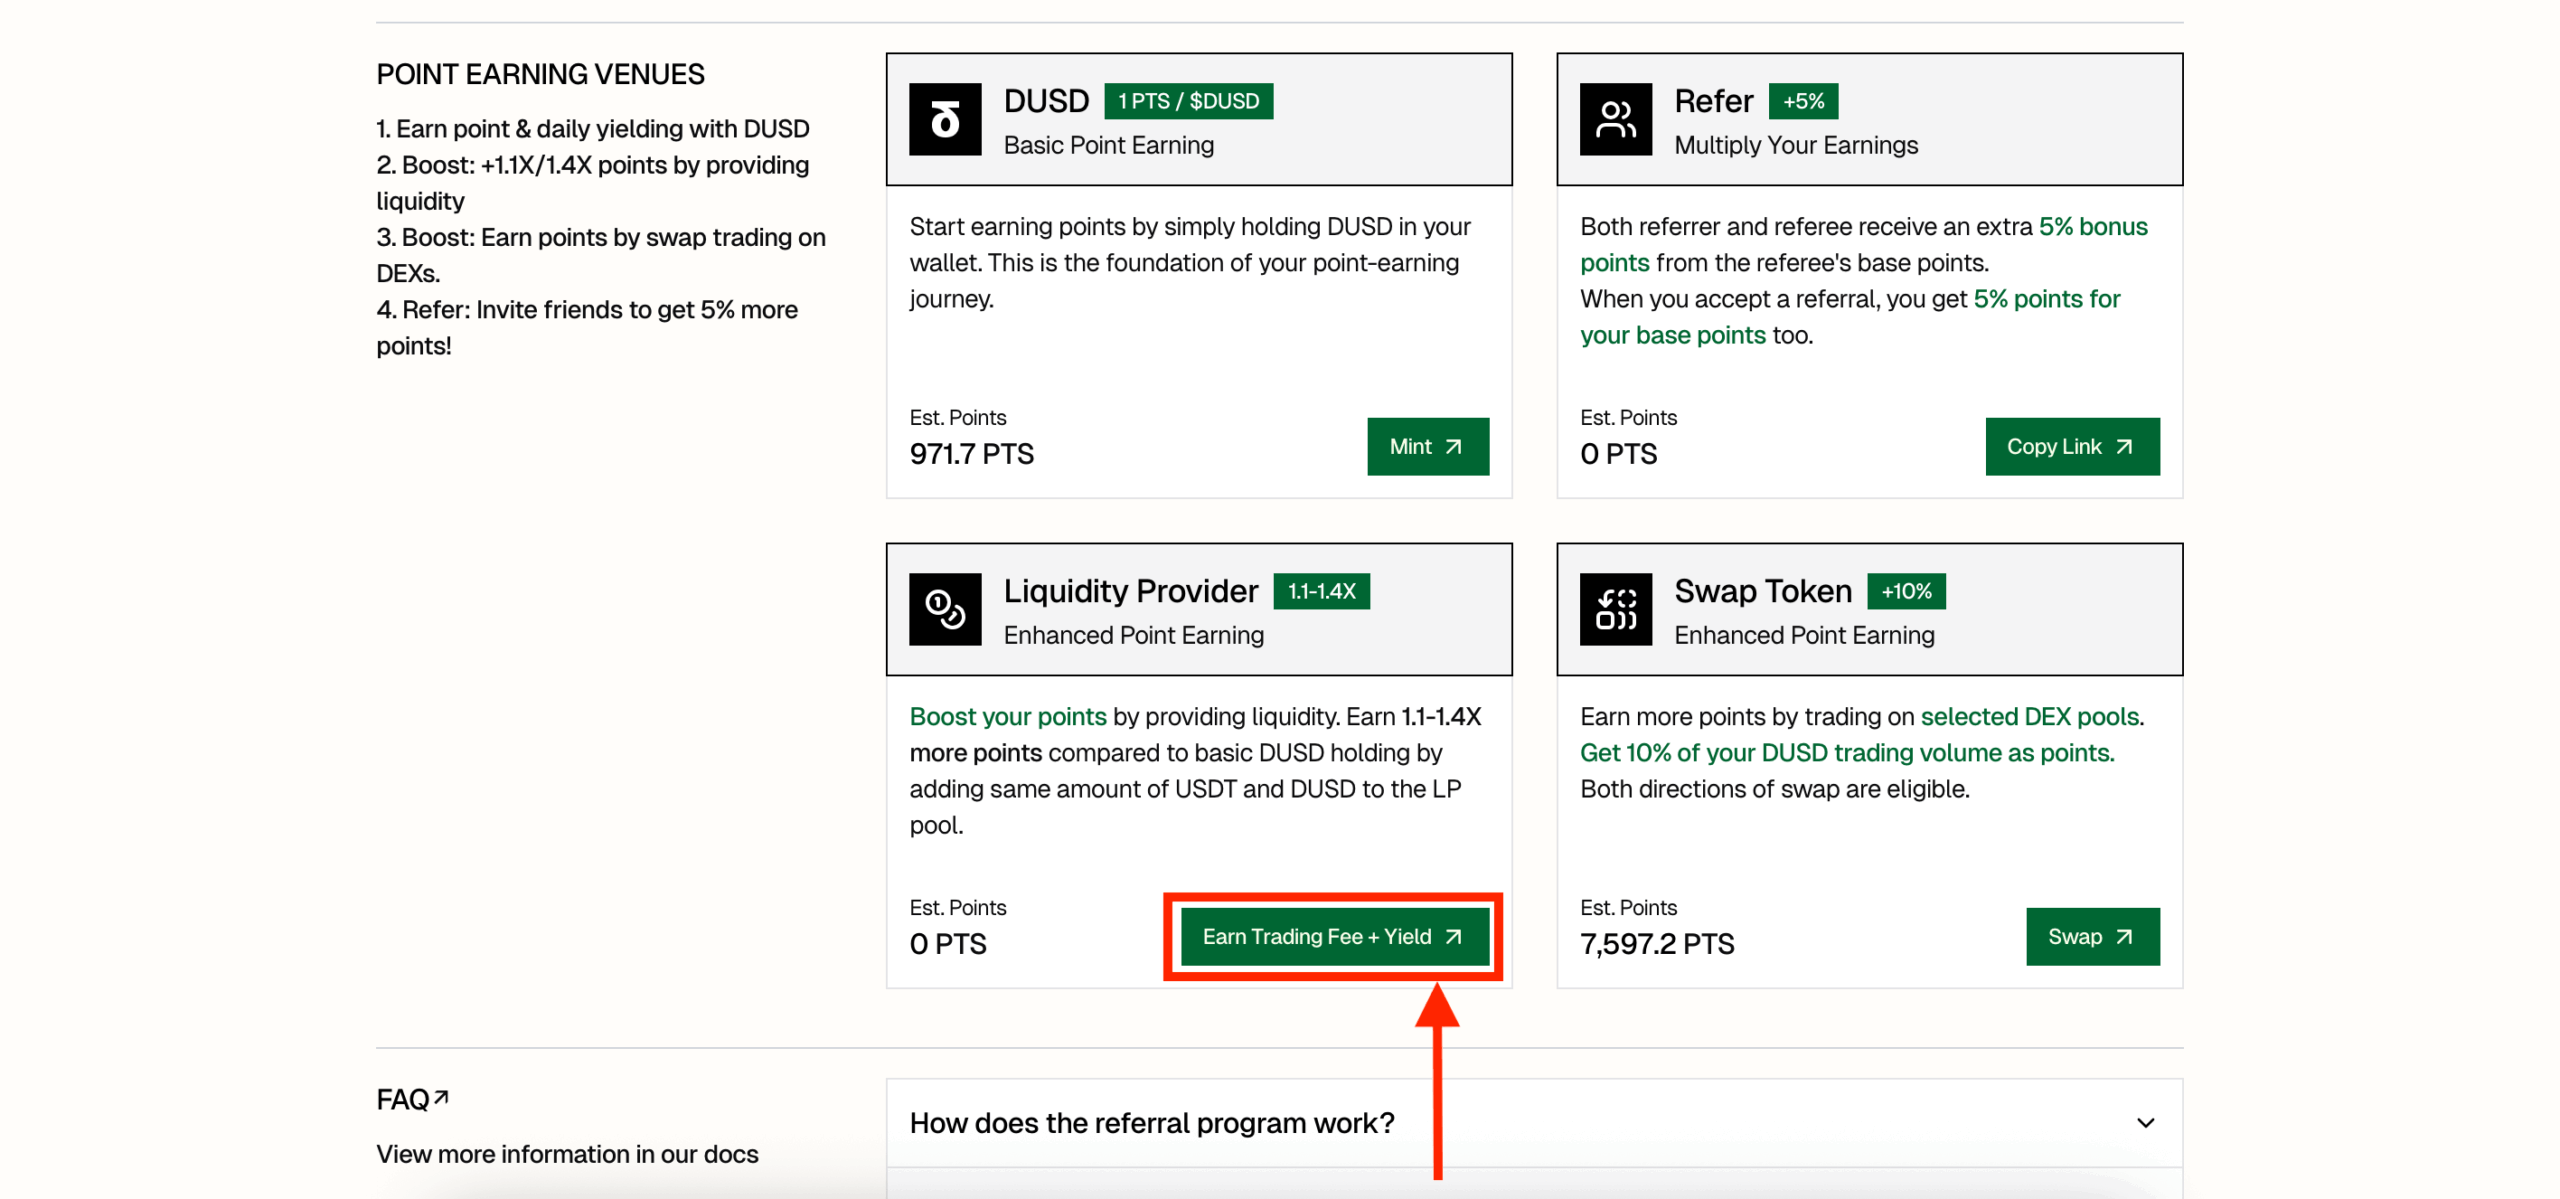Image resolution: width=2560 pixels, height=1199 pixels.
Task: Click the 1 PTS / $DUSD badge
Action: 1188,101
